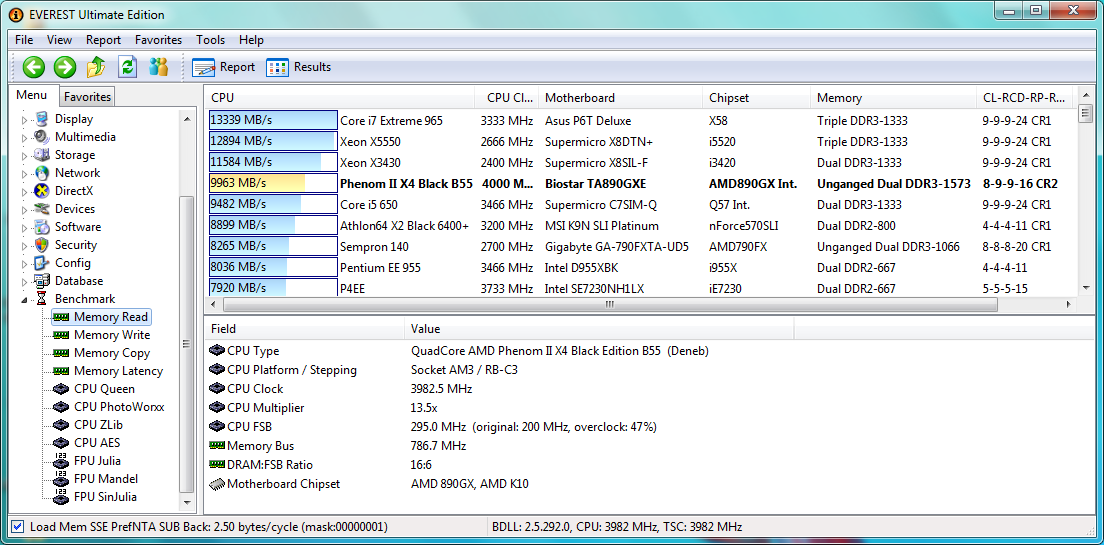Collapse the Benchmark tree node
This screenshot has width=1104, height=545.
25,299
